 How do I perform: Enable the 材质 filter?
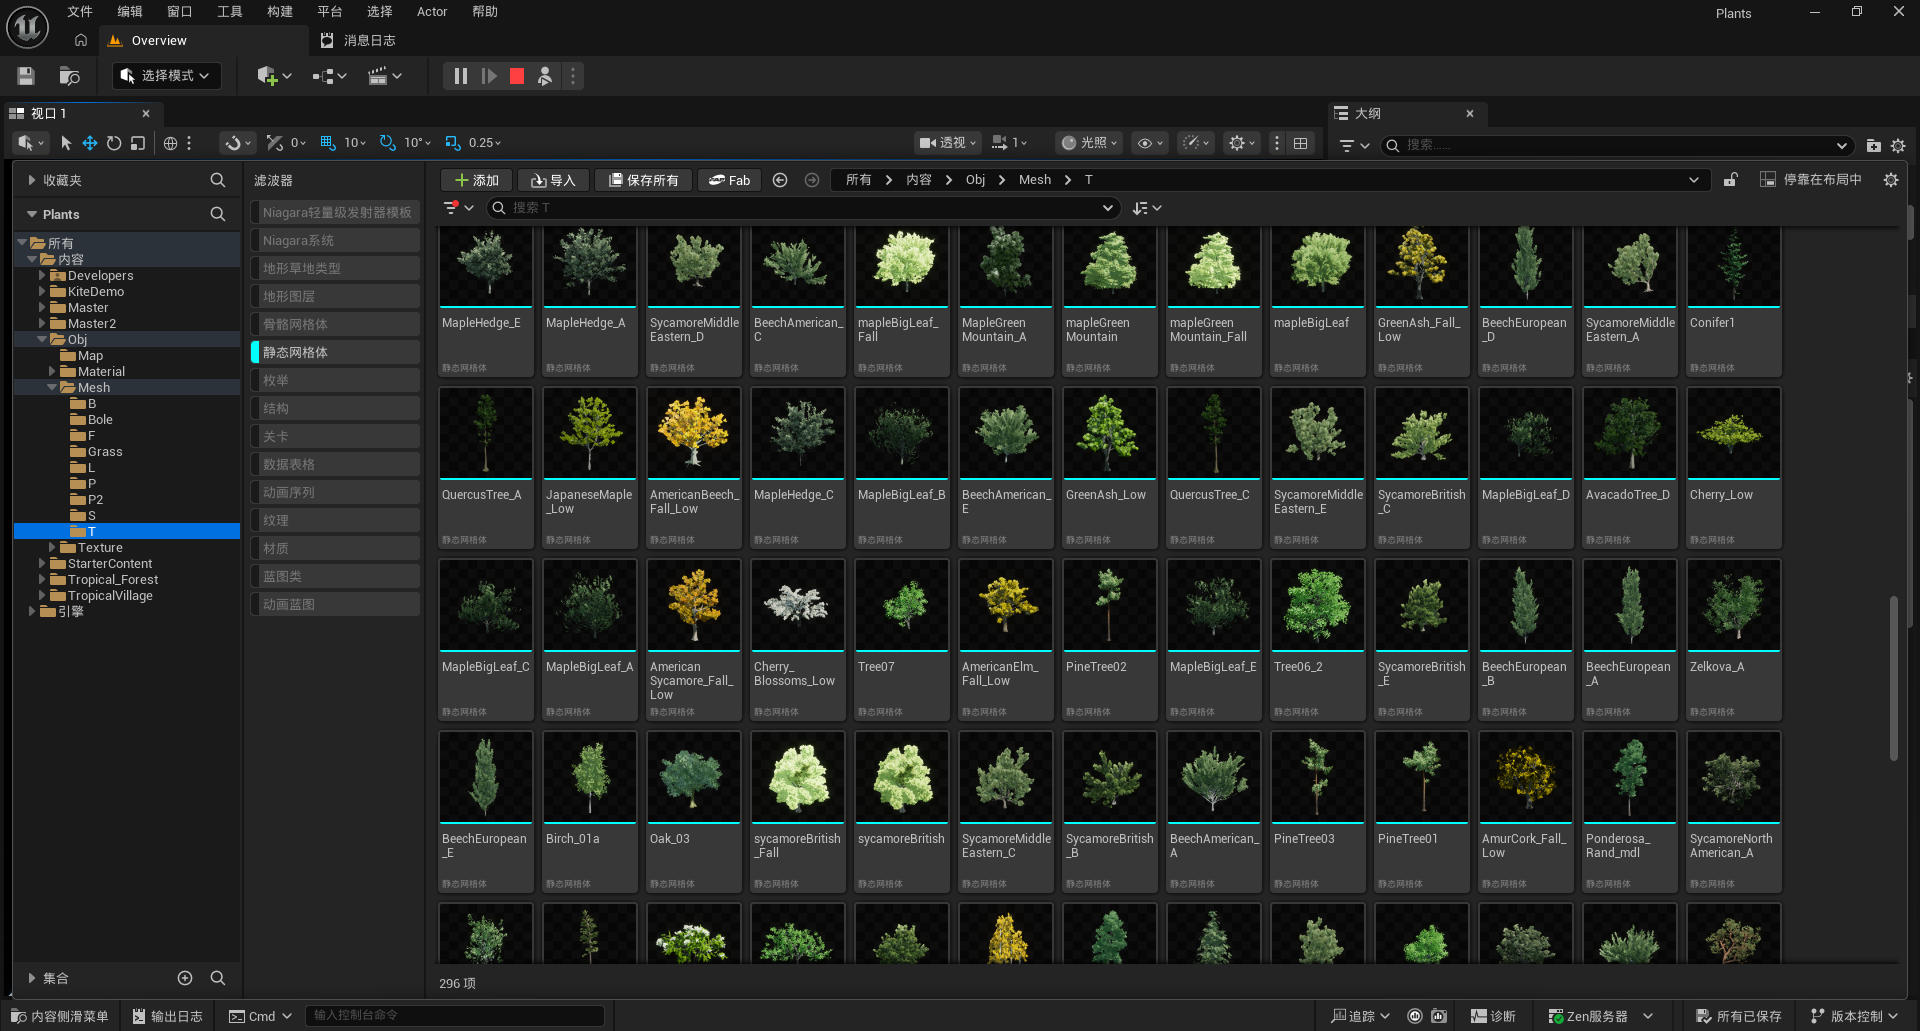335,548
